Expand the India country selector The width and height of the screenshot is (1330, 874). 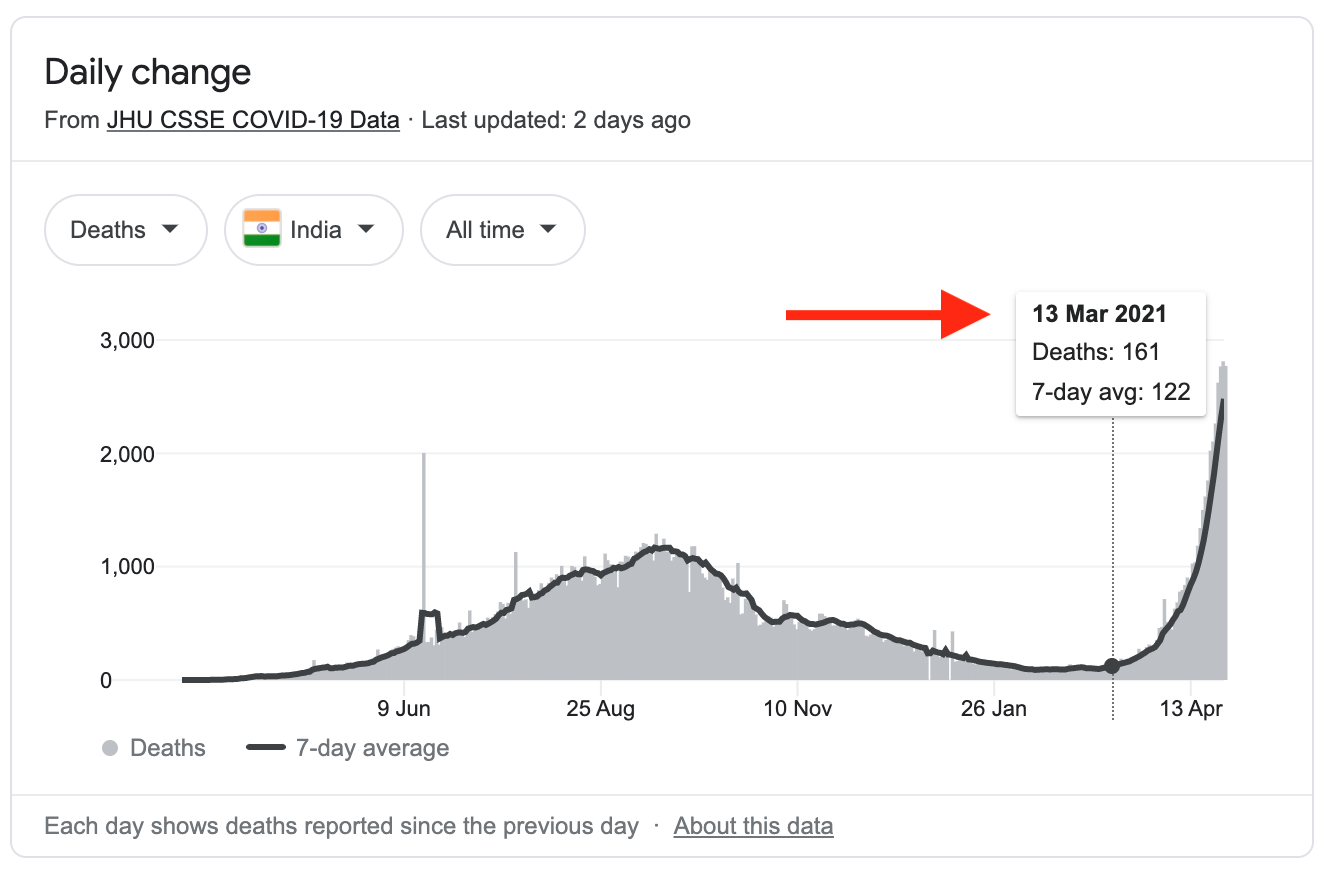(x=314, y=230)
